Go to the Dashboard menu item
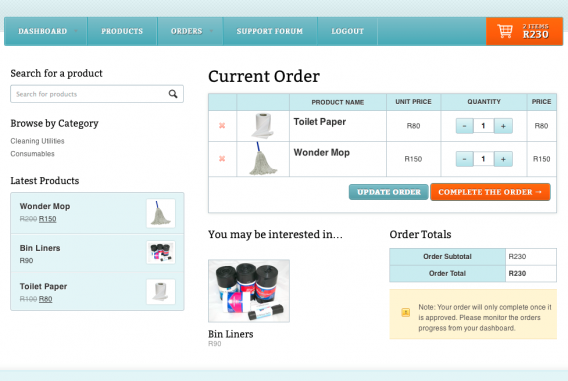Viewport: 568px width, 381px height. (x=43, y=31)
